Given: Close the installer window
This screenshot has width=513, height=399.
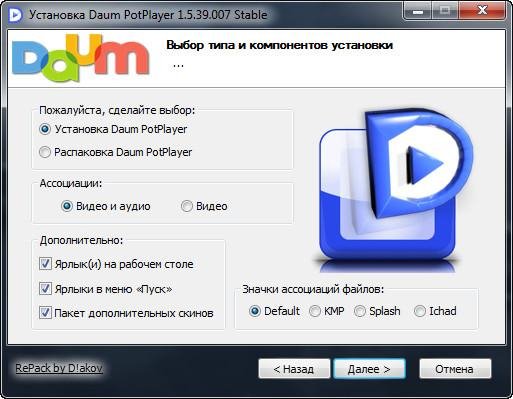Looking at the screenshot, I should pyautogui.click(x=482, y=11).
